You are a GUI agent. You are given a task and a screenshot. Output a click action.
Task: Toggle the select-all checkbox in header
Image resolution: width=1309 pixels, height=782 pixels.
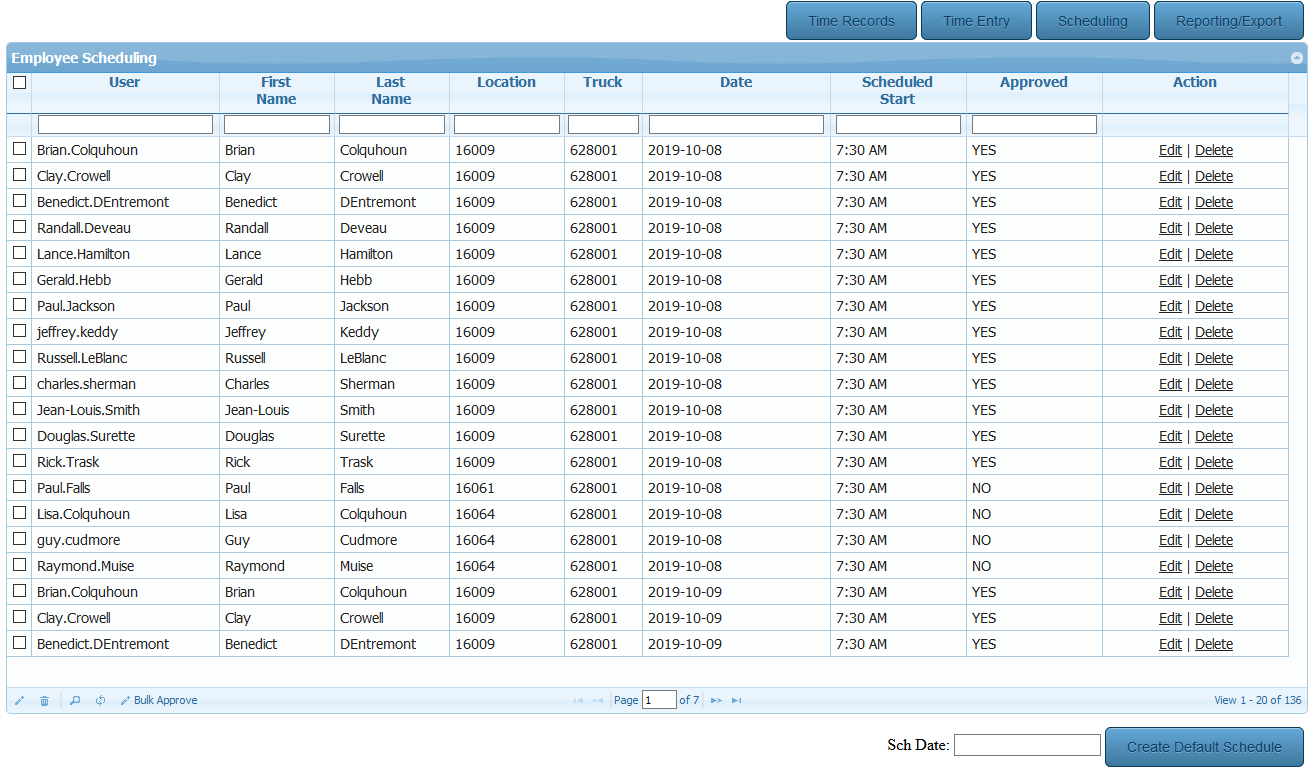(x=19, y=83)
